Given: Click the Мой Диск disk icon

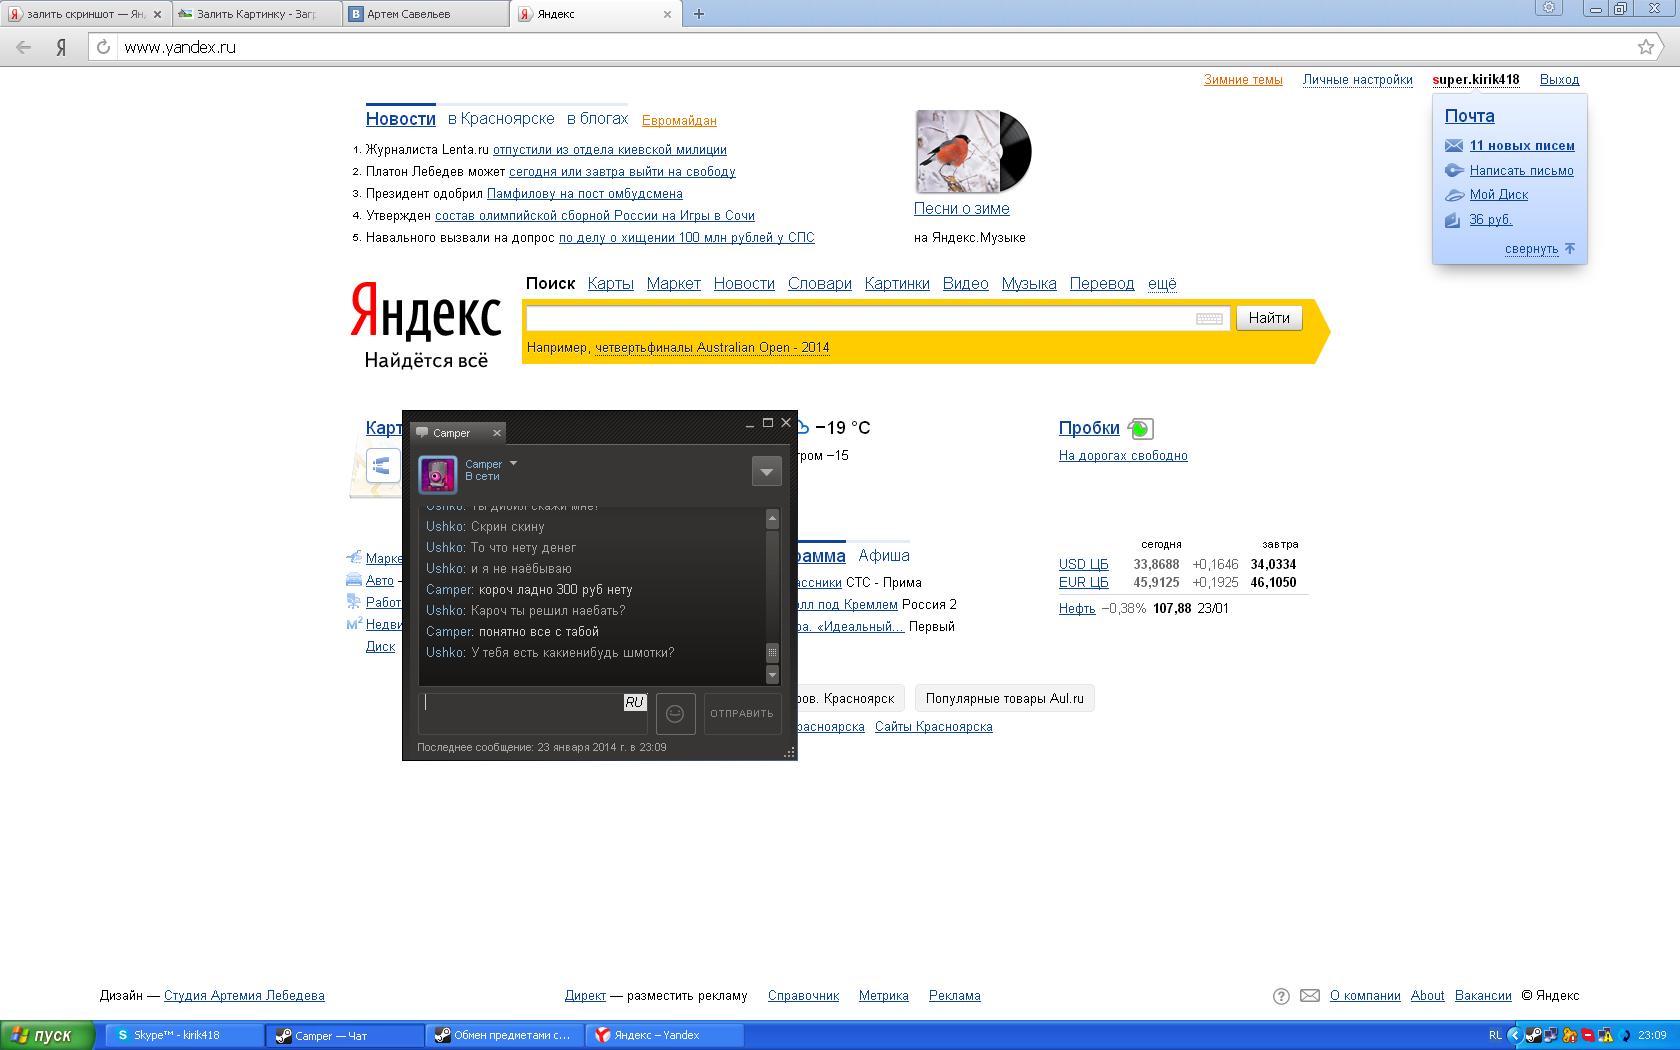Looking at the screenshot, I should pyautogui.click(x=1454, y=195).
